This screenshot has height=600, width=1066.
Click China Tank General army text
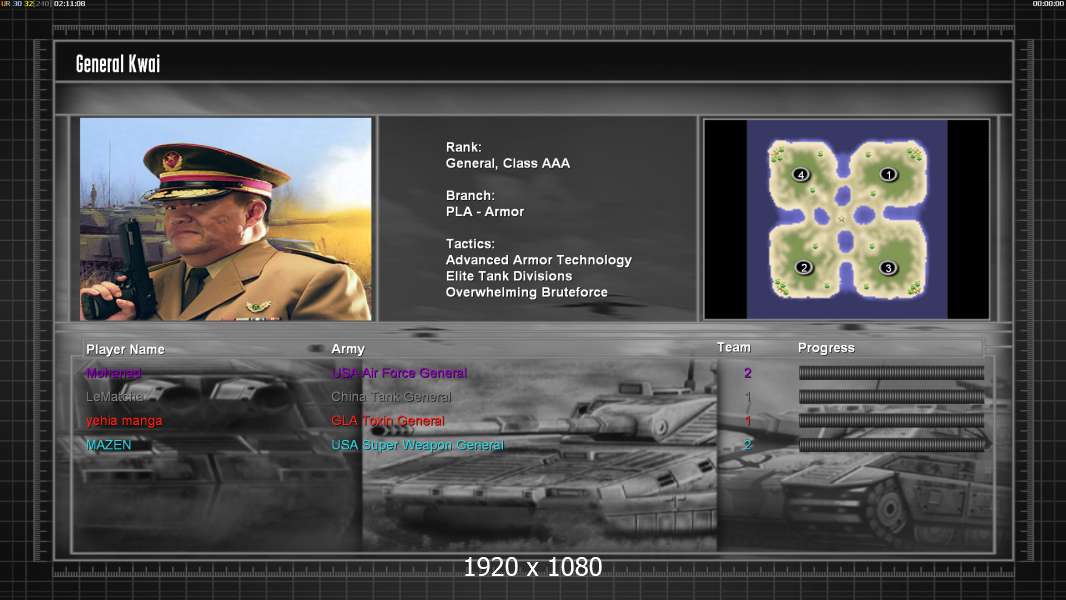click(x=391, y=397)
